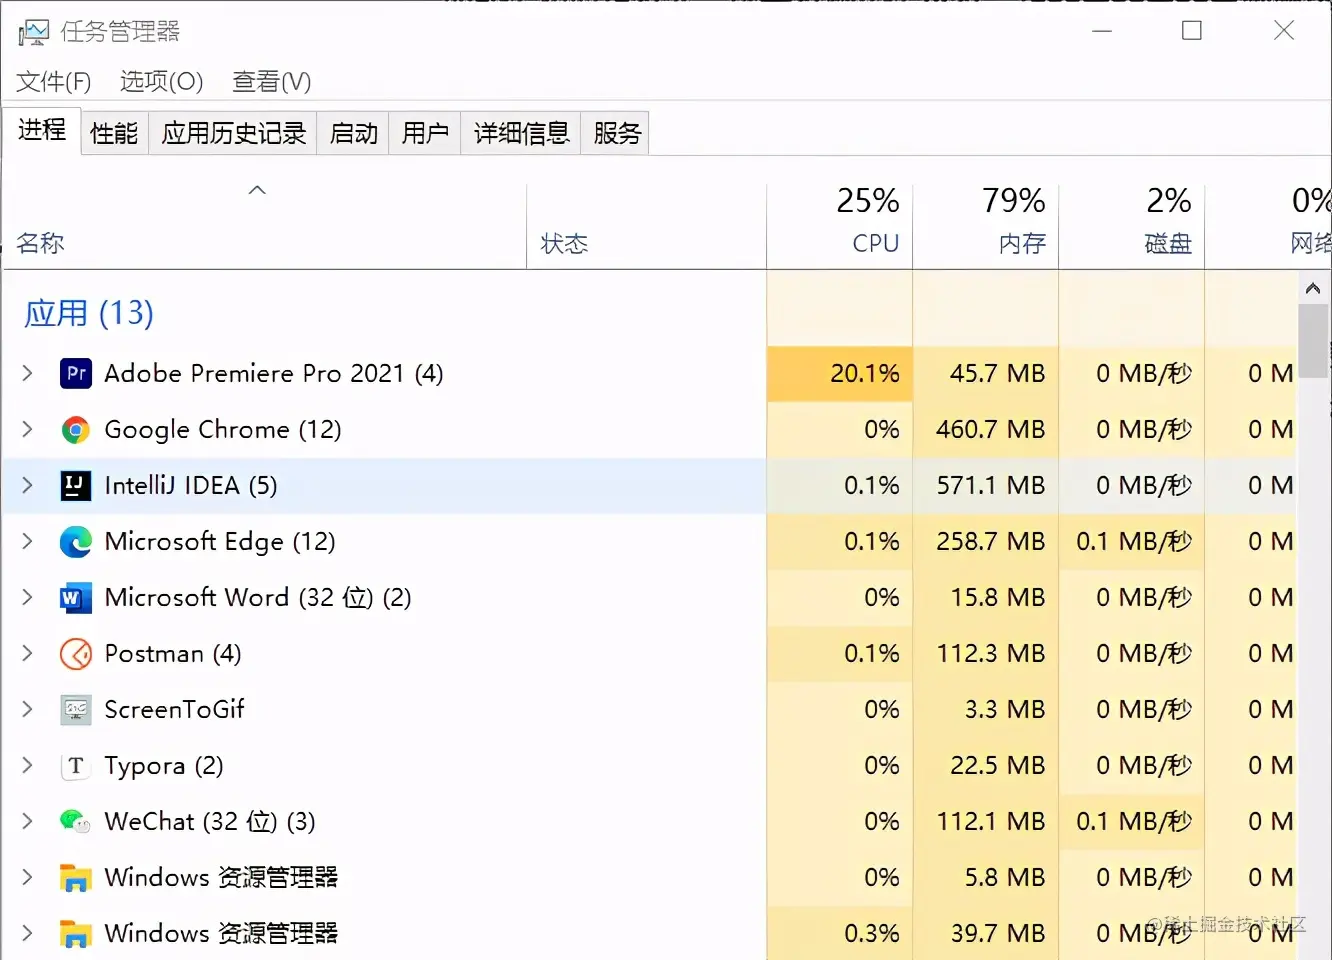Click the 3.3 MB memory value for ScreenToGif
Viewport: 1332px width, 960px height.
point(1005,709)
